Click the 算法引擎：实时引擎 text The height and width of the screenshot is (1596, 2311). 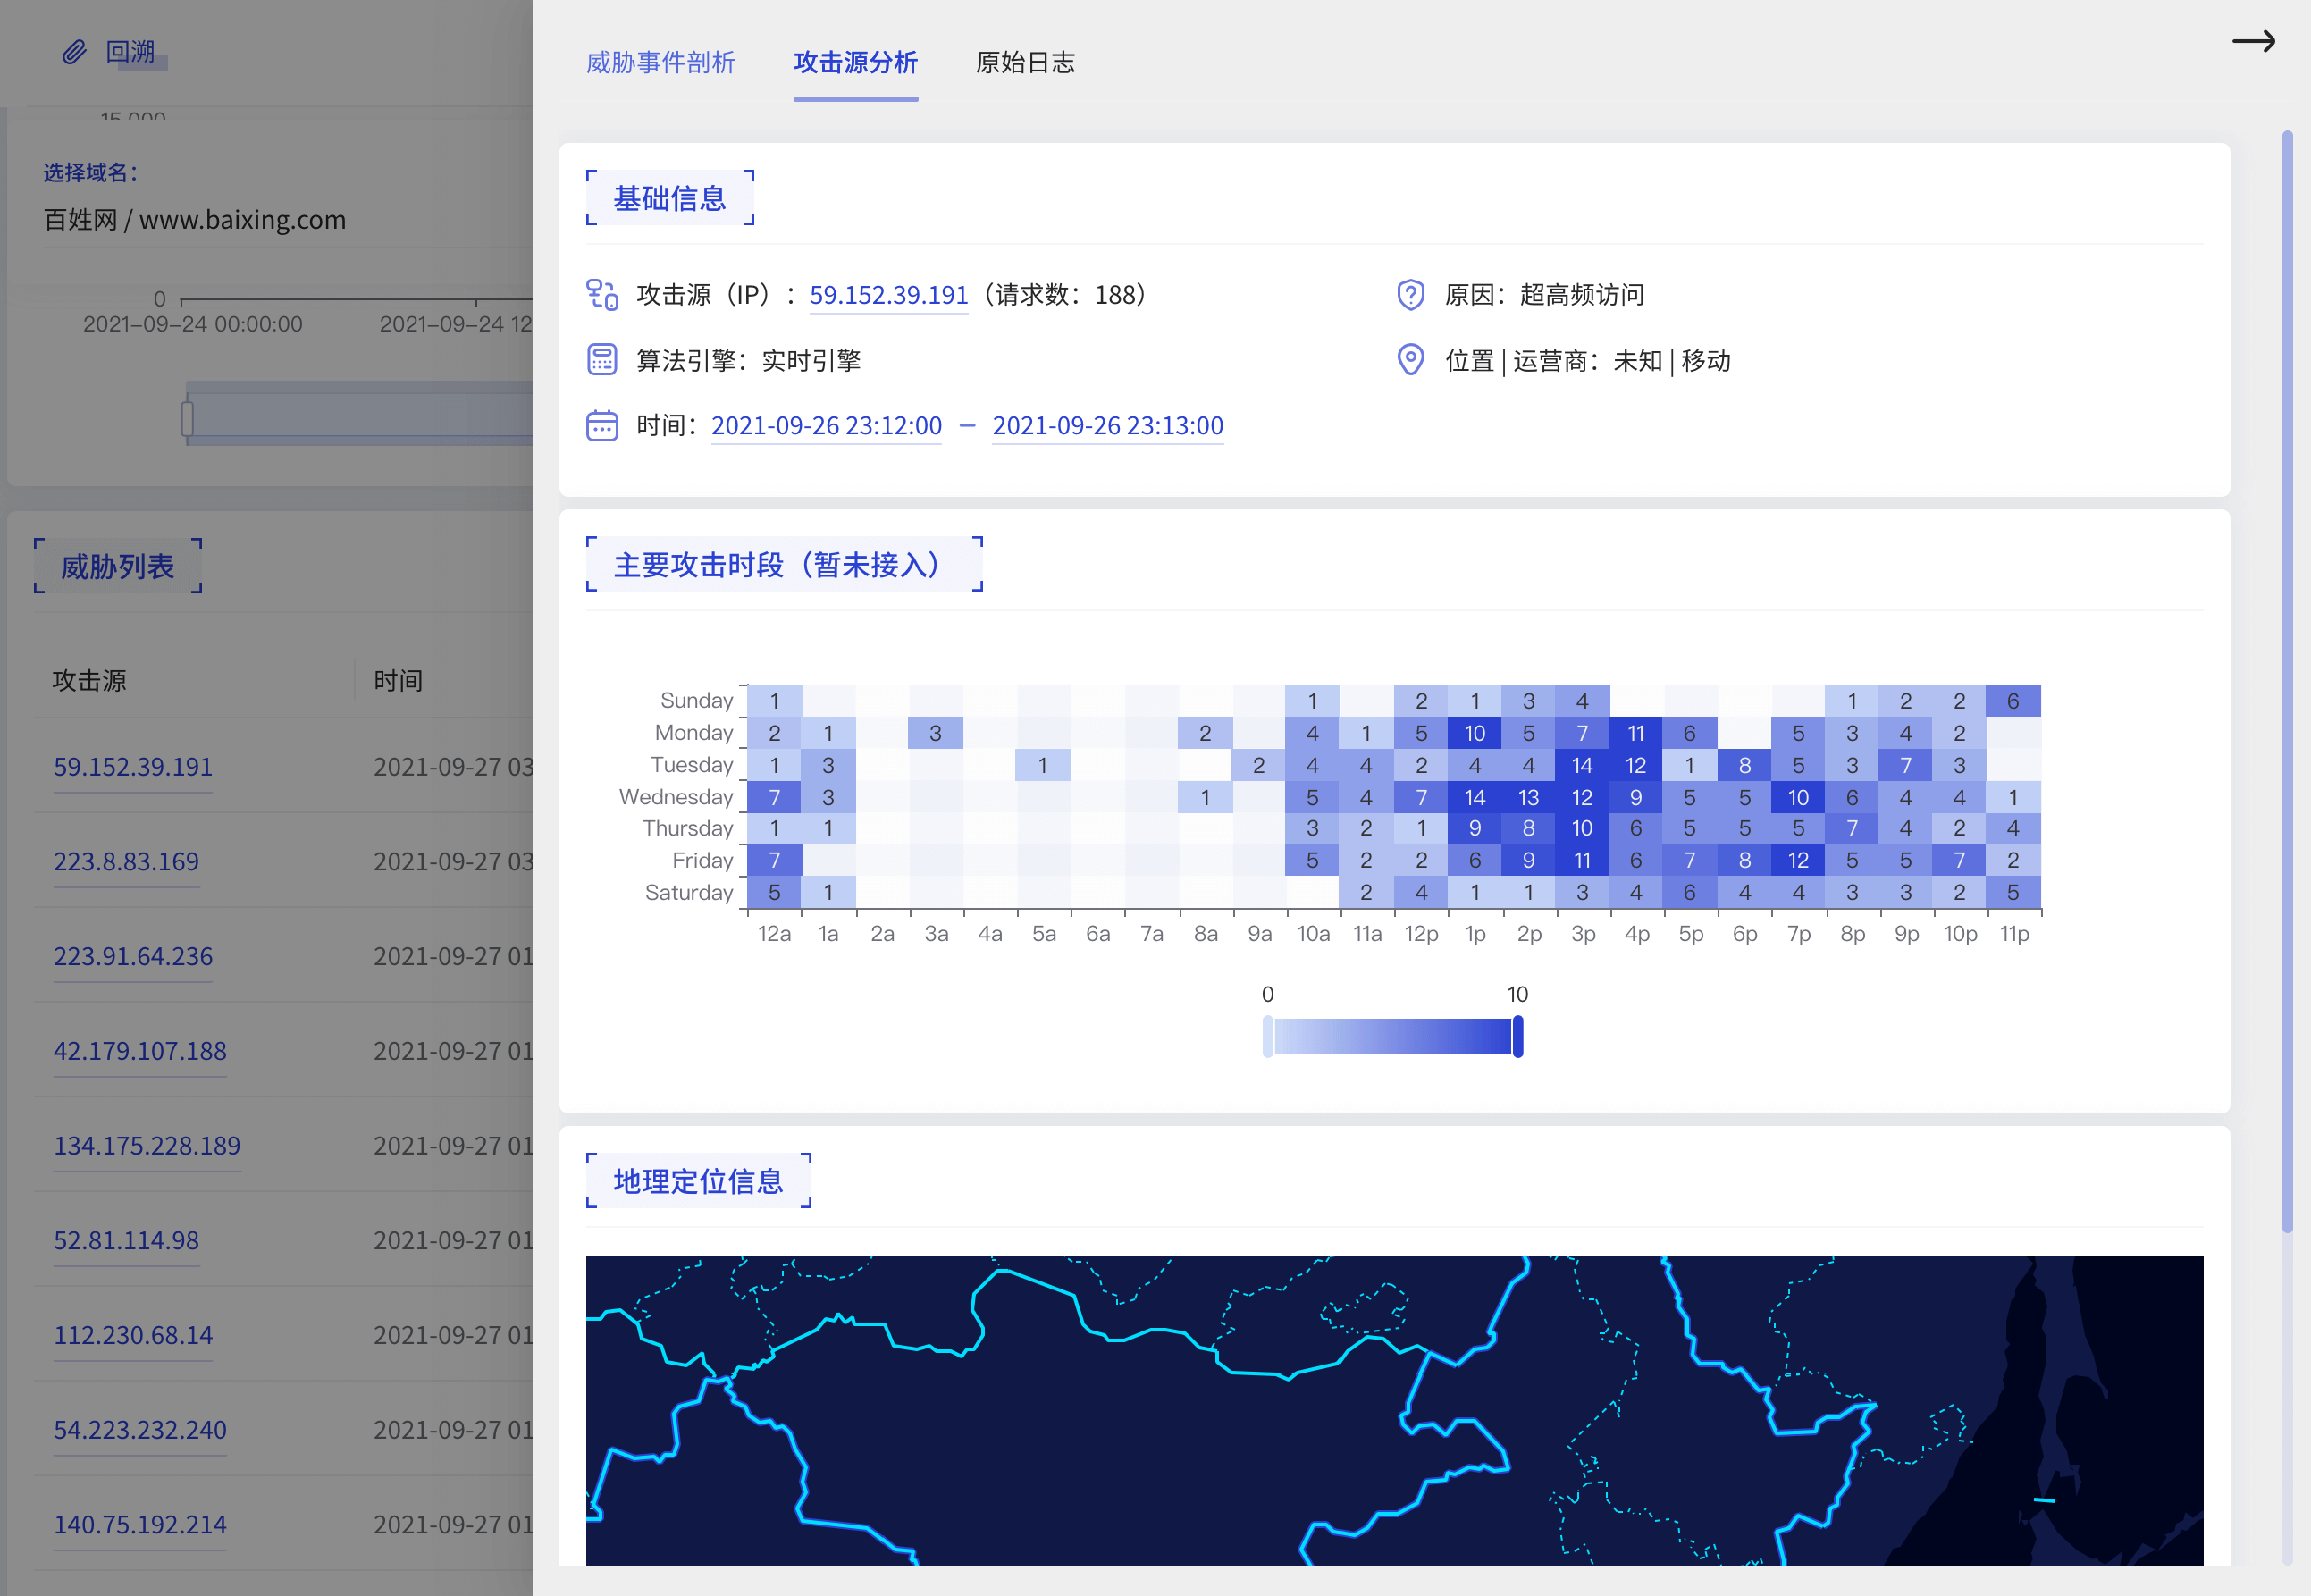pyautogui.click(x=749, y=360)
